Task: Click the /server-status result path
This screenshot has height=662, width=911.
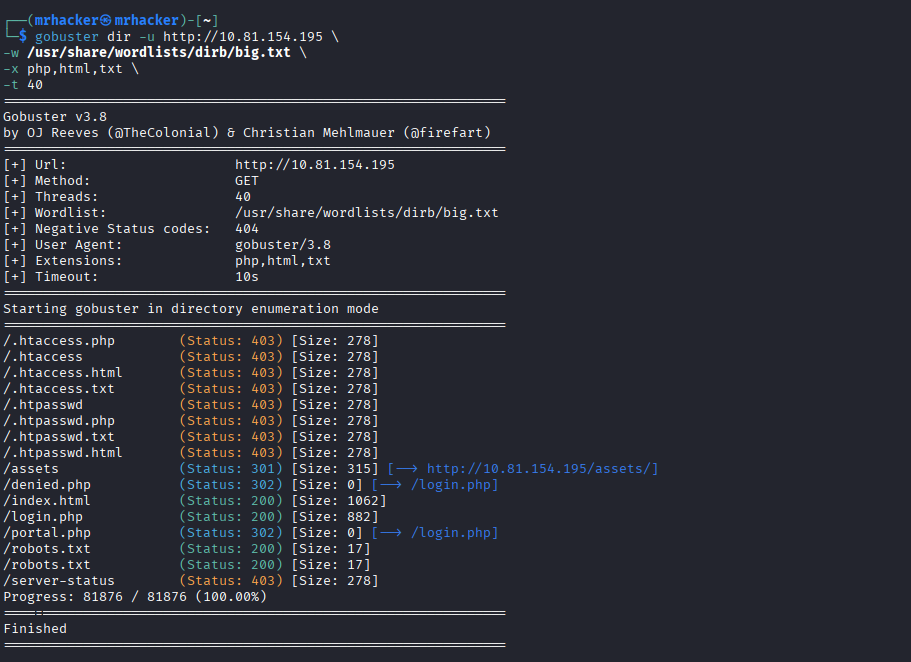Action: pos(59,581)
